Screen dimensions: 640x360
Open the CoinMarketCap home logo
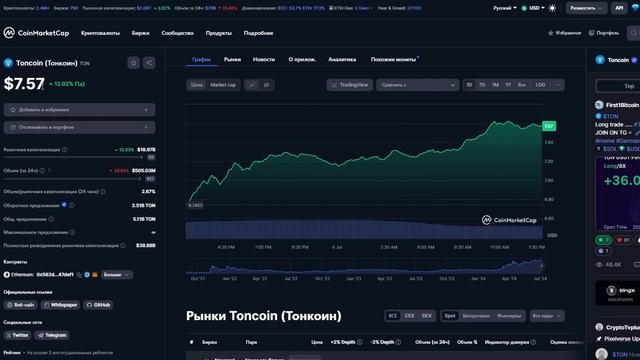(36, 33)
